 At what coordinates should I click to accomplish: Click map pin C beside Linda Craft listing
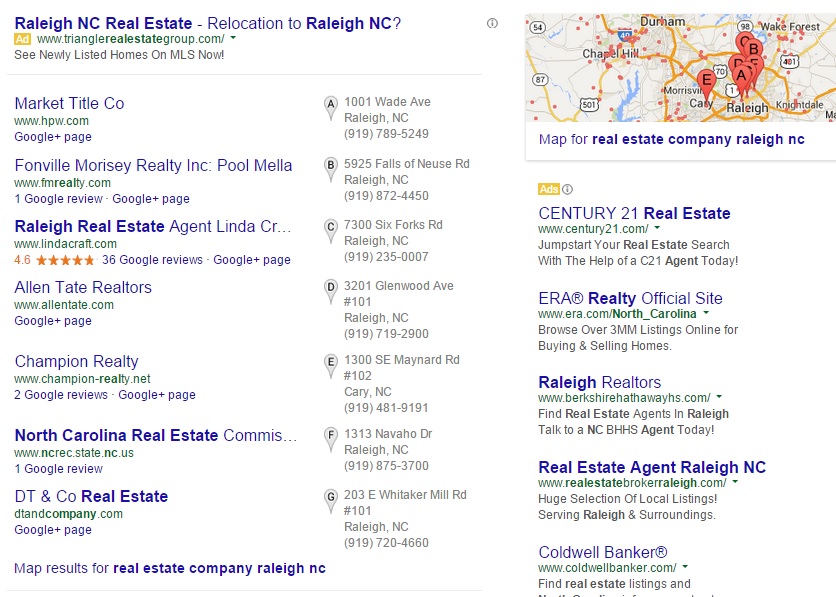click(331, 230)
